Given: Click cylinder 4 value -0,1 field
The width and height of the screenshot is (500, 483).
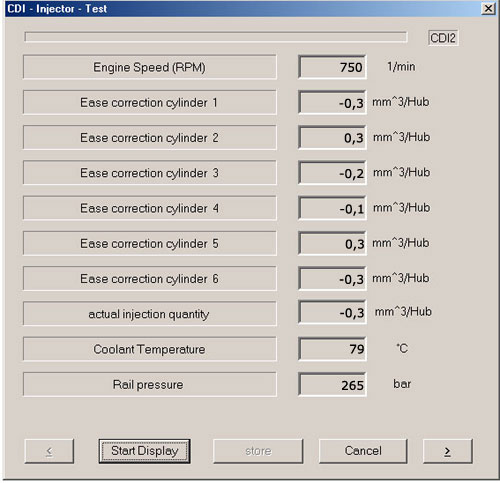Looking at the screenshot, I should (332, 208).
